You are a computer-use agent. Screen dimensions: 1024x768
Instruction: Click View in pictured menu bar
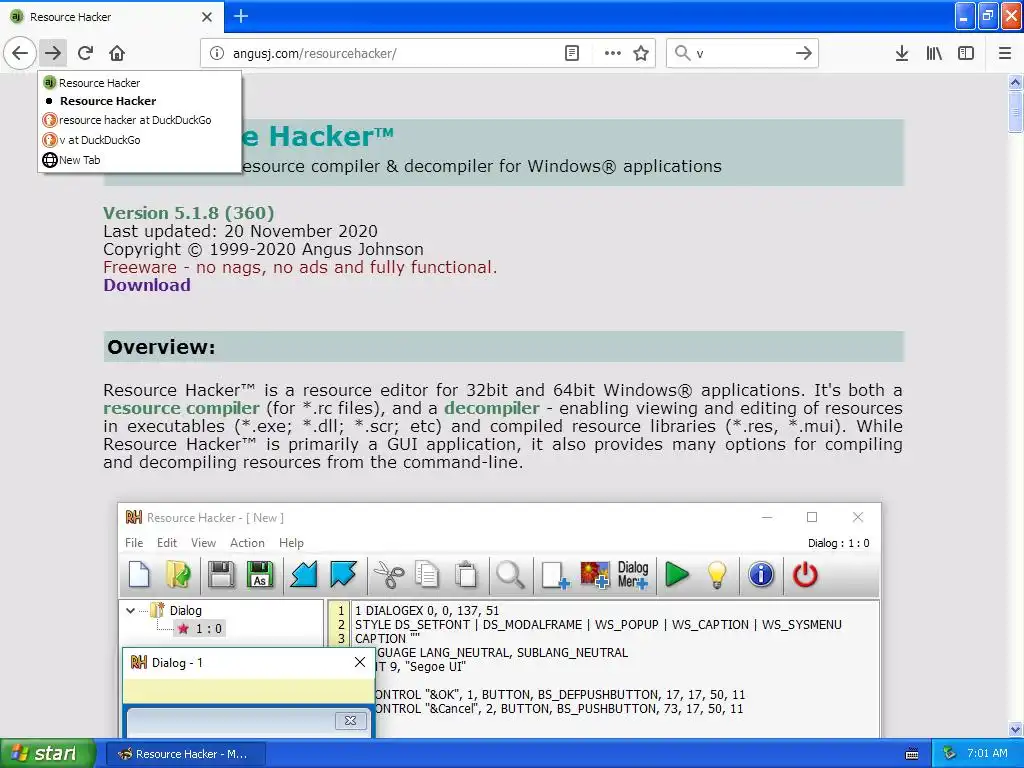(203, 543)
